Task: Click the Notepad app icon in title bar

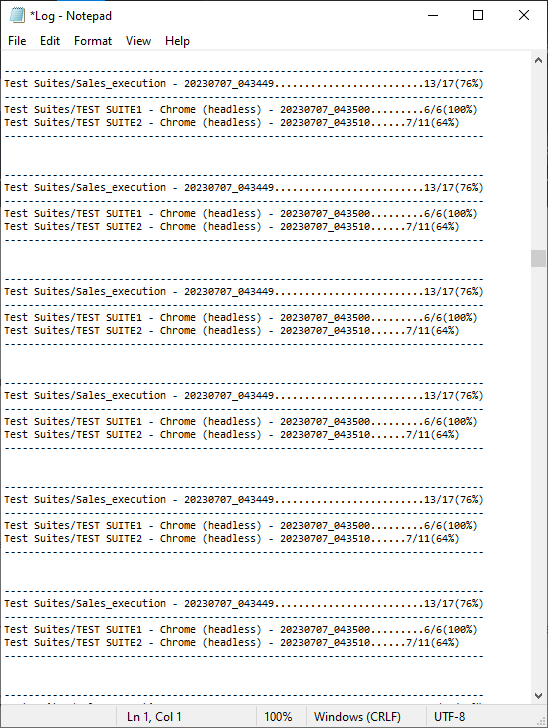Action: [x=17, y=15]
